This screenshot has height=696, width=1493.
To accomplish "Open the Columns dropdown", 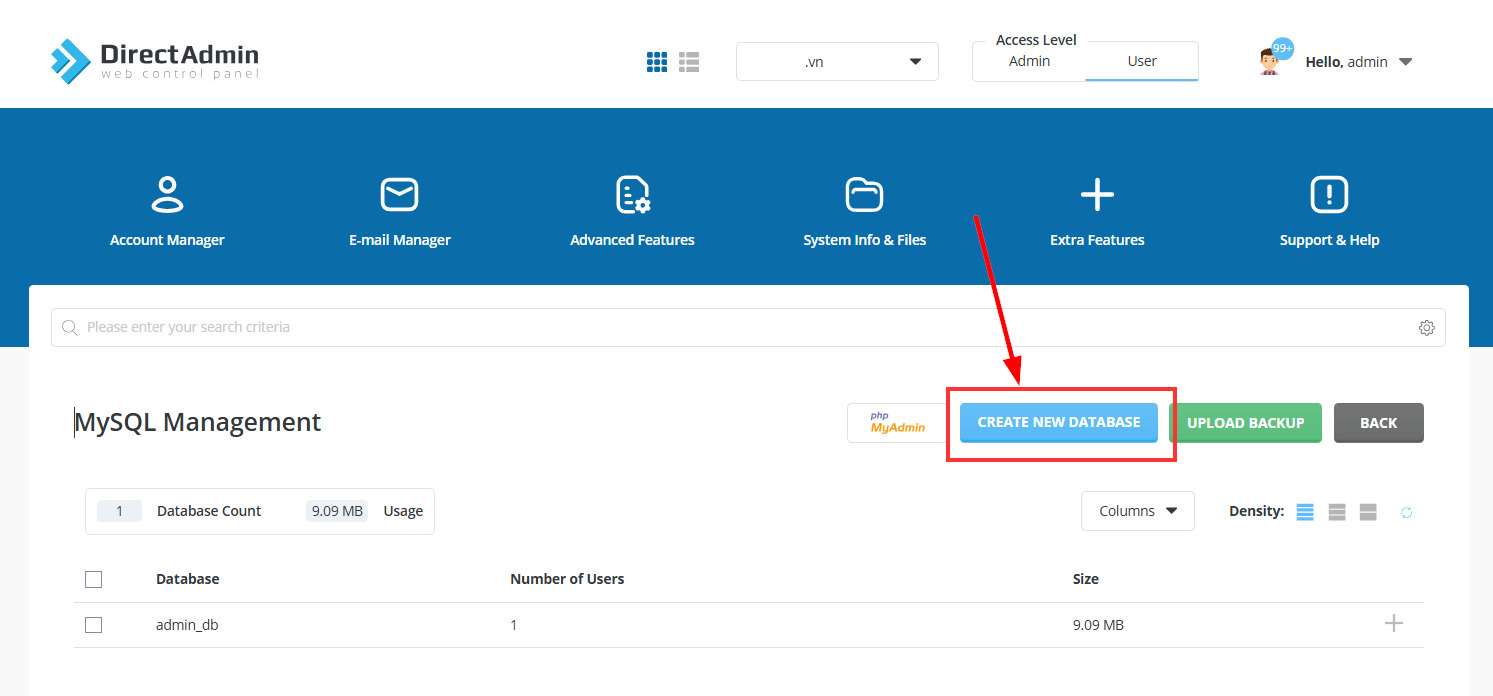I will (1138, 511).
